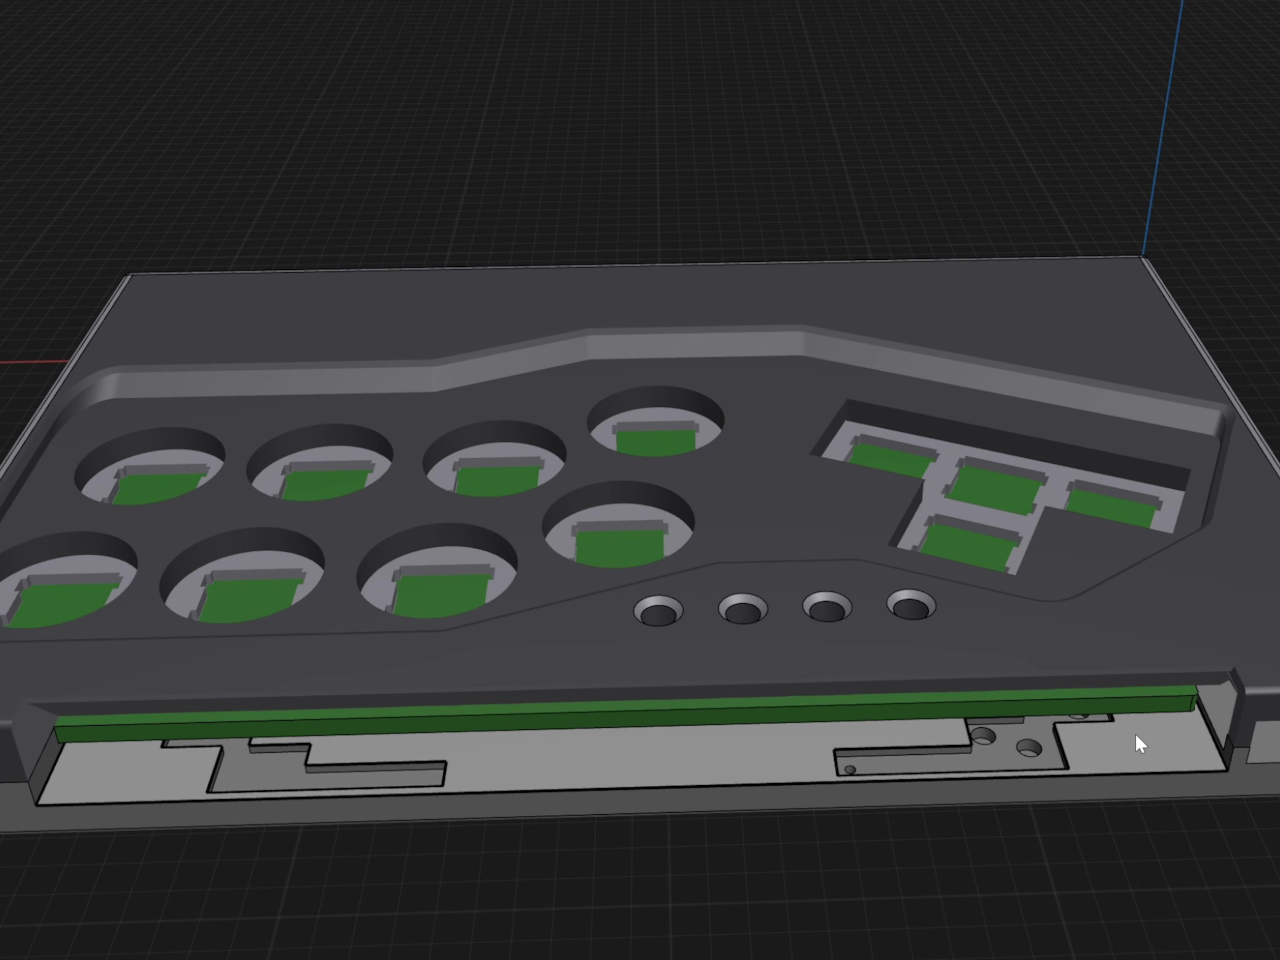The width and height of the screenshot is (1280, 960).
Task: Click the blue vertical Z-axis line
Action: [1164, 120]
